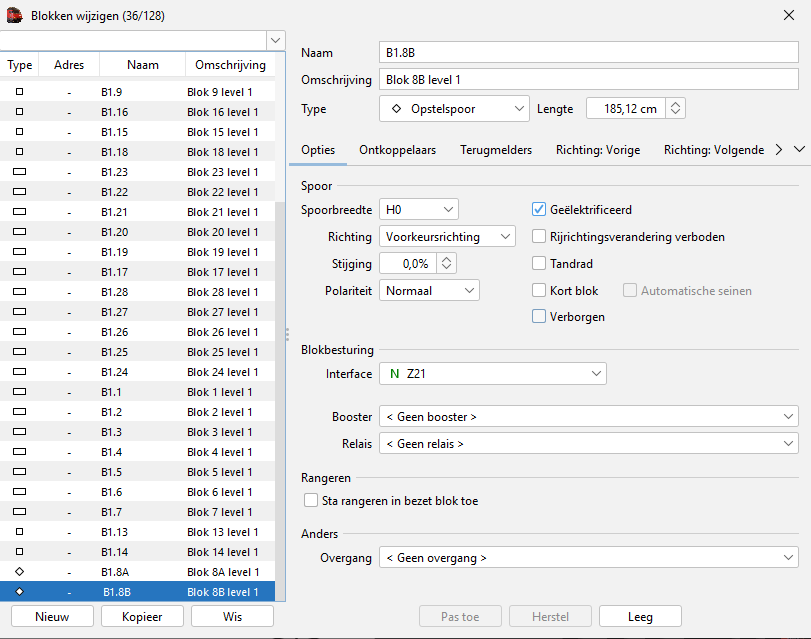Close the Blokken wijzigen dialog

coord(789,16)
